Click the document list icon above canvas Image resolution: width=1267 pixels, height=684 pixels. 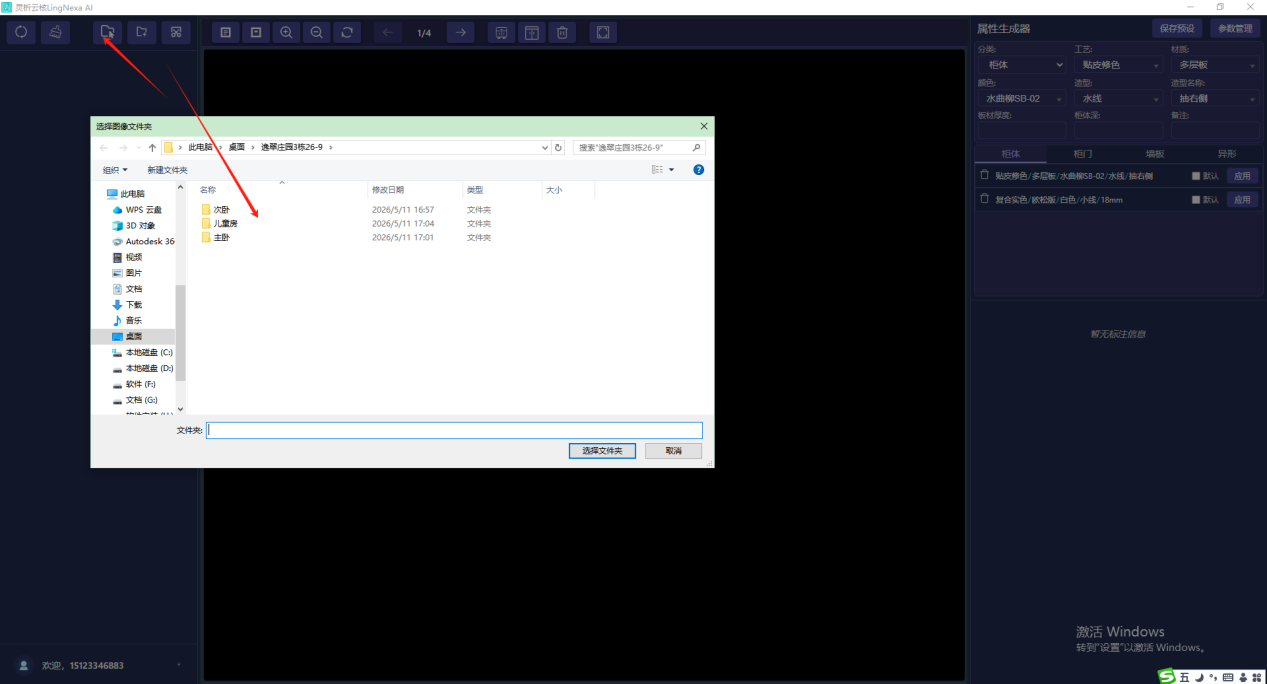[x=226, y=33]
